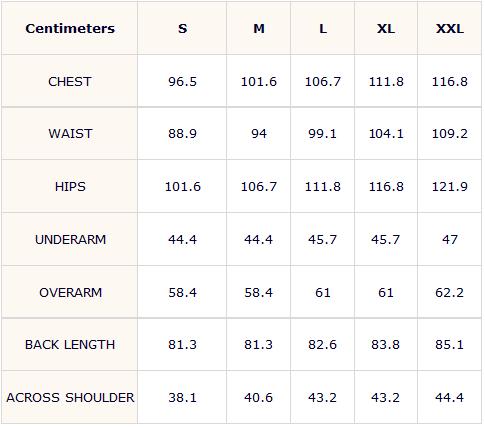Select the XXL size column header

(x=450, y=29)
